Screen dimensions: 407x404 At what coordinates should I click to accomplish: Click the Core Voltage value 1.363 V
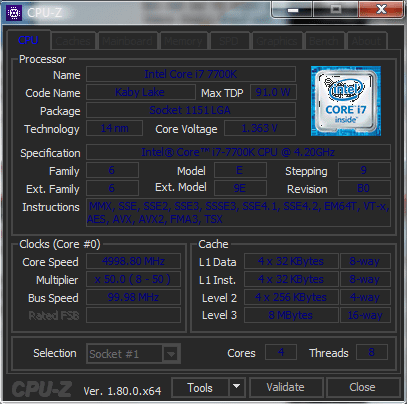pos(260,128)
